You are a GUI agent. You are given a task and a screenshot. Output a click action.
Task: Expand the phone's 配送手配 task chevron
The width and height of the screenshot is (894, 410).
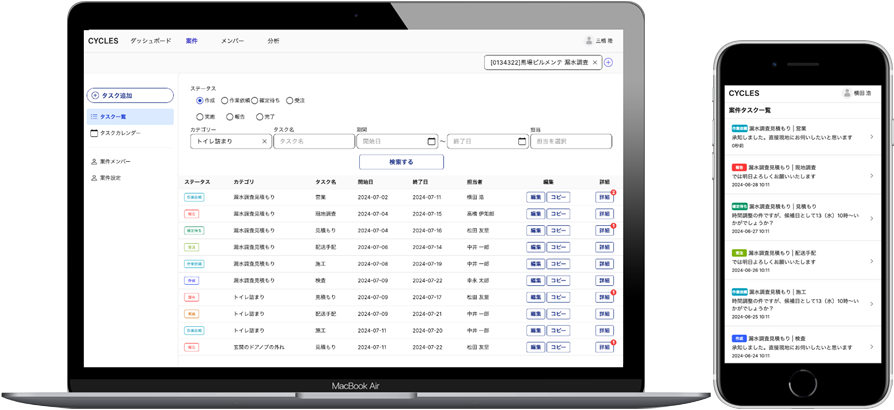point(872,261)
